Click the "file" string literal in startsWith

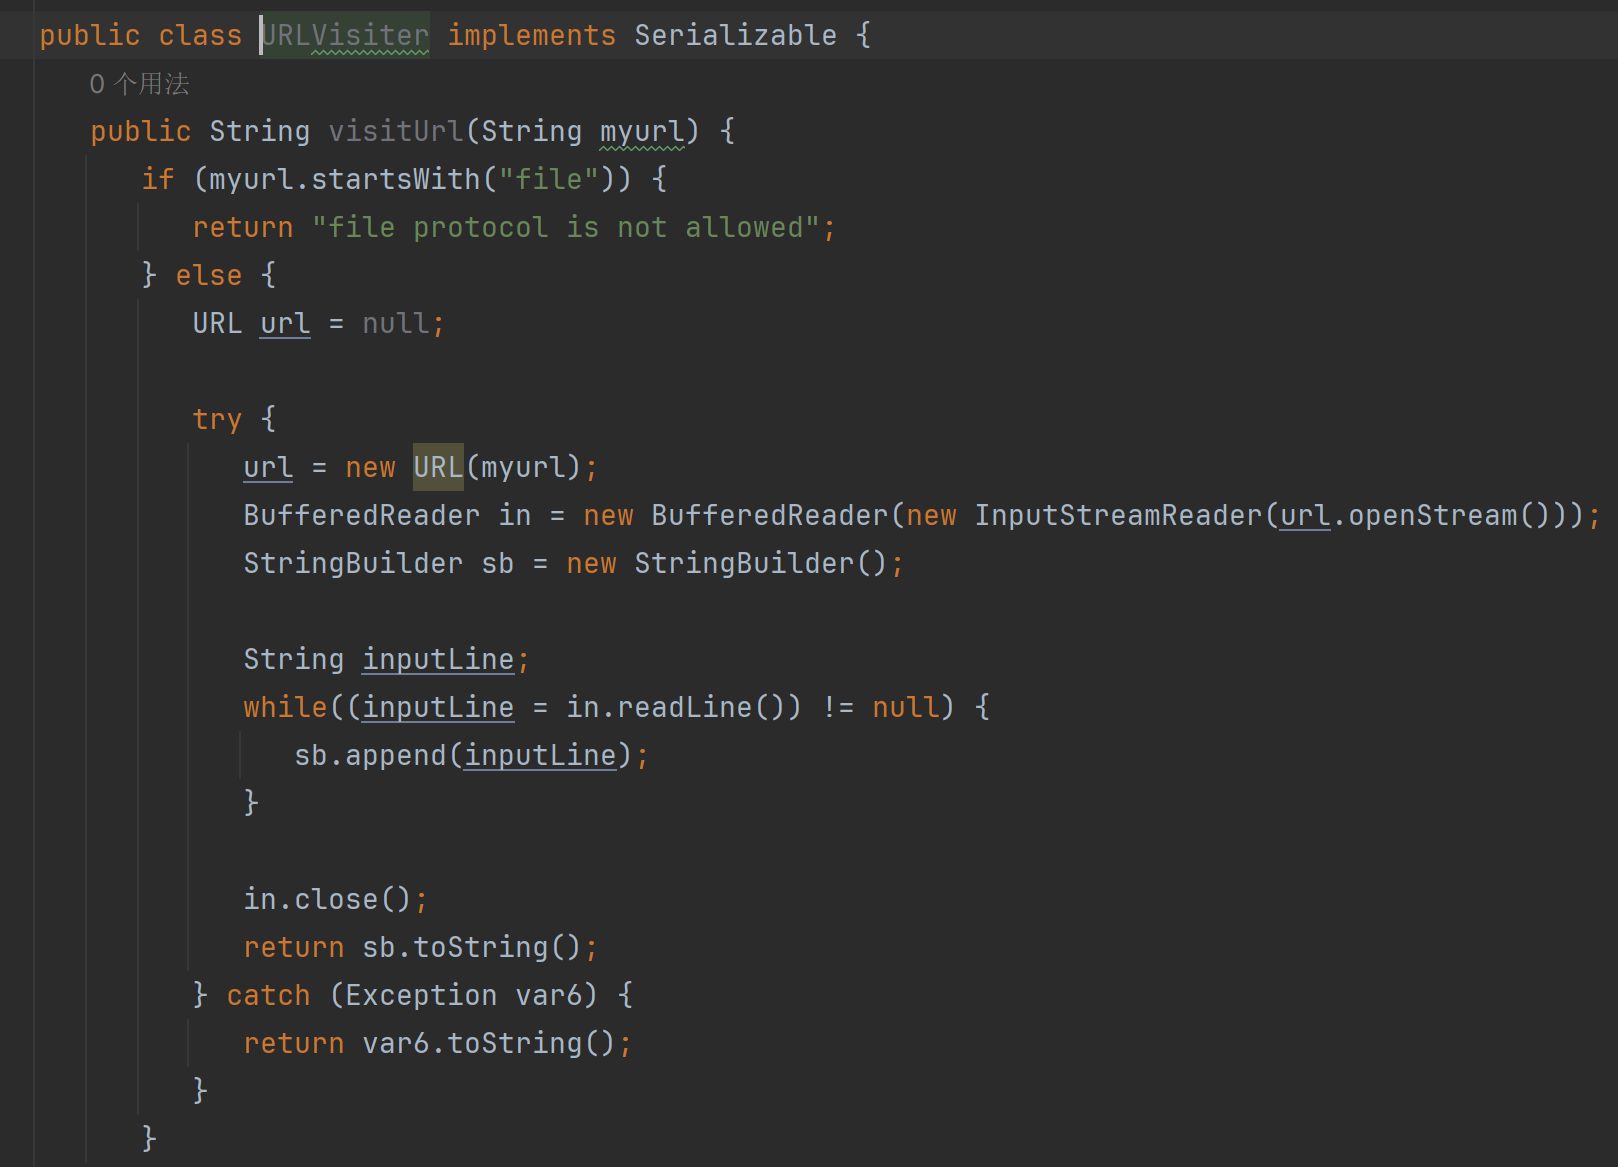[548, 179]
